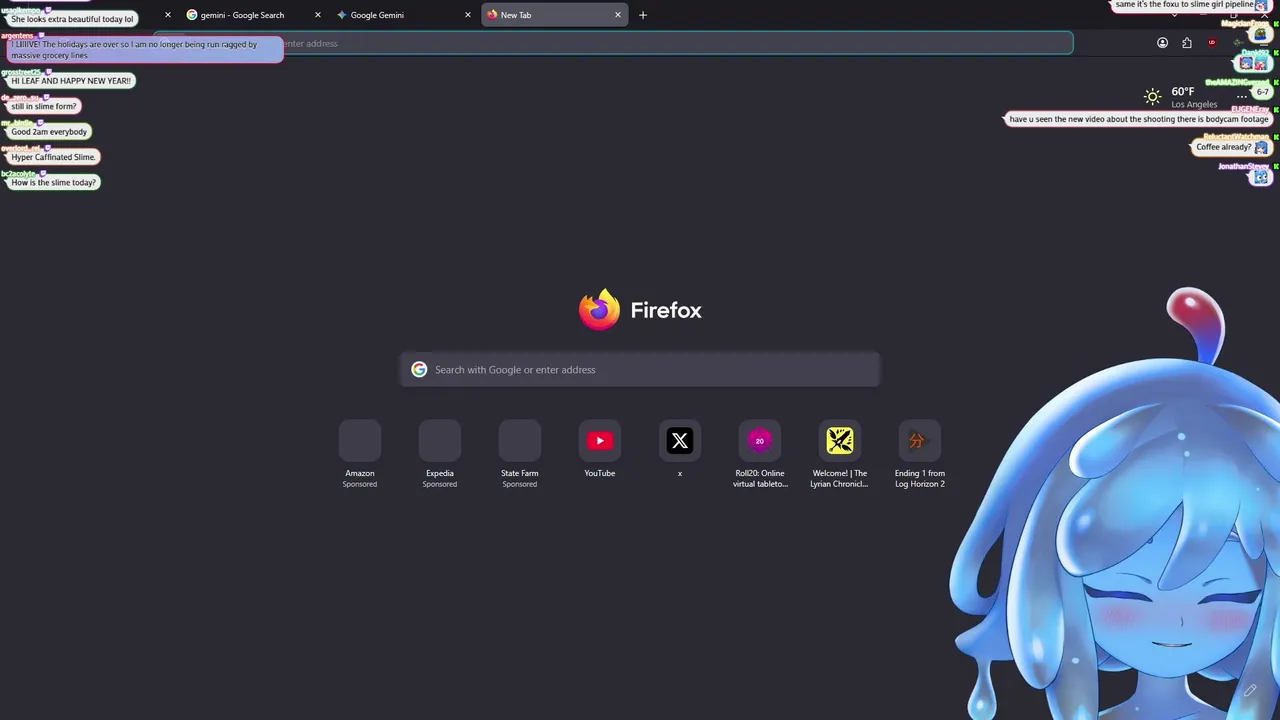
Task: Click the '6-7' chat bubble
Action: (1263, 92)
